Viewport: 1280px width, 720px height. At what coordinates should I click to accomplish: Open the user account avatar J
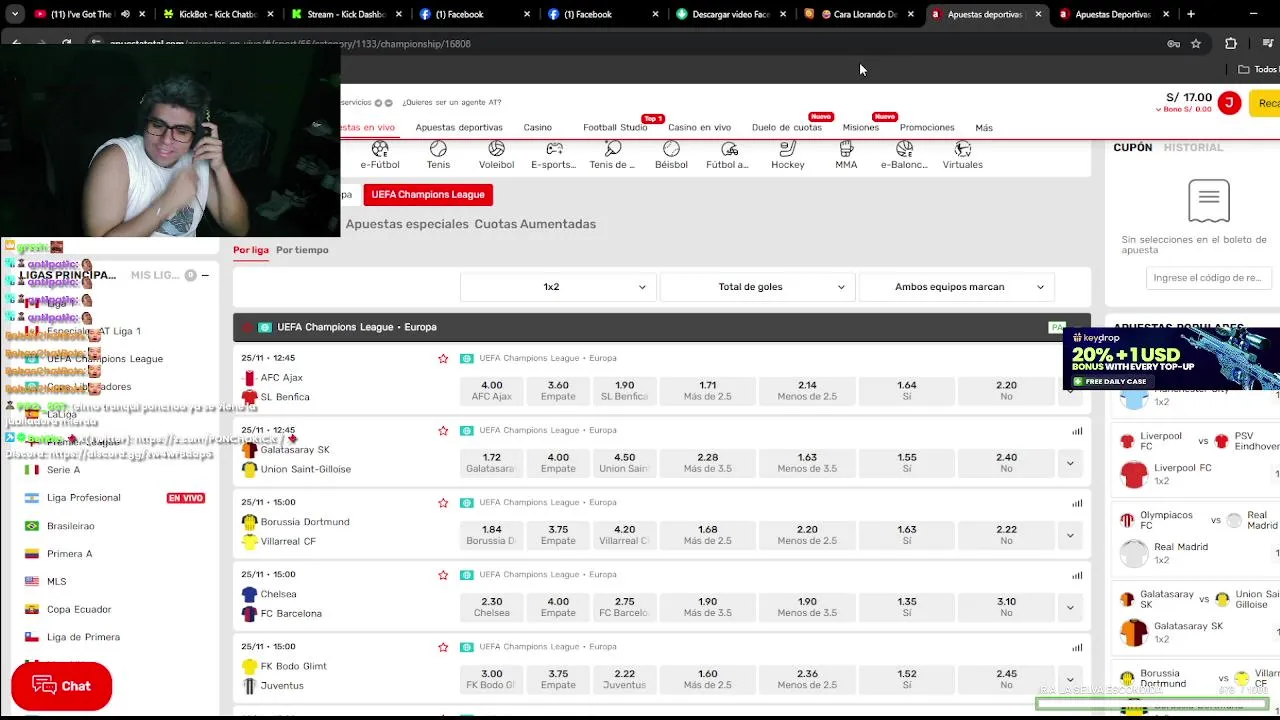1229,103
